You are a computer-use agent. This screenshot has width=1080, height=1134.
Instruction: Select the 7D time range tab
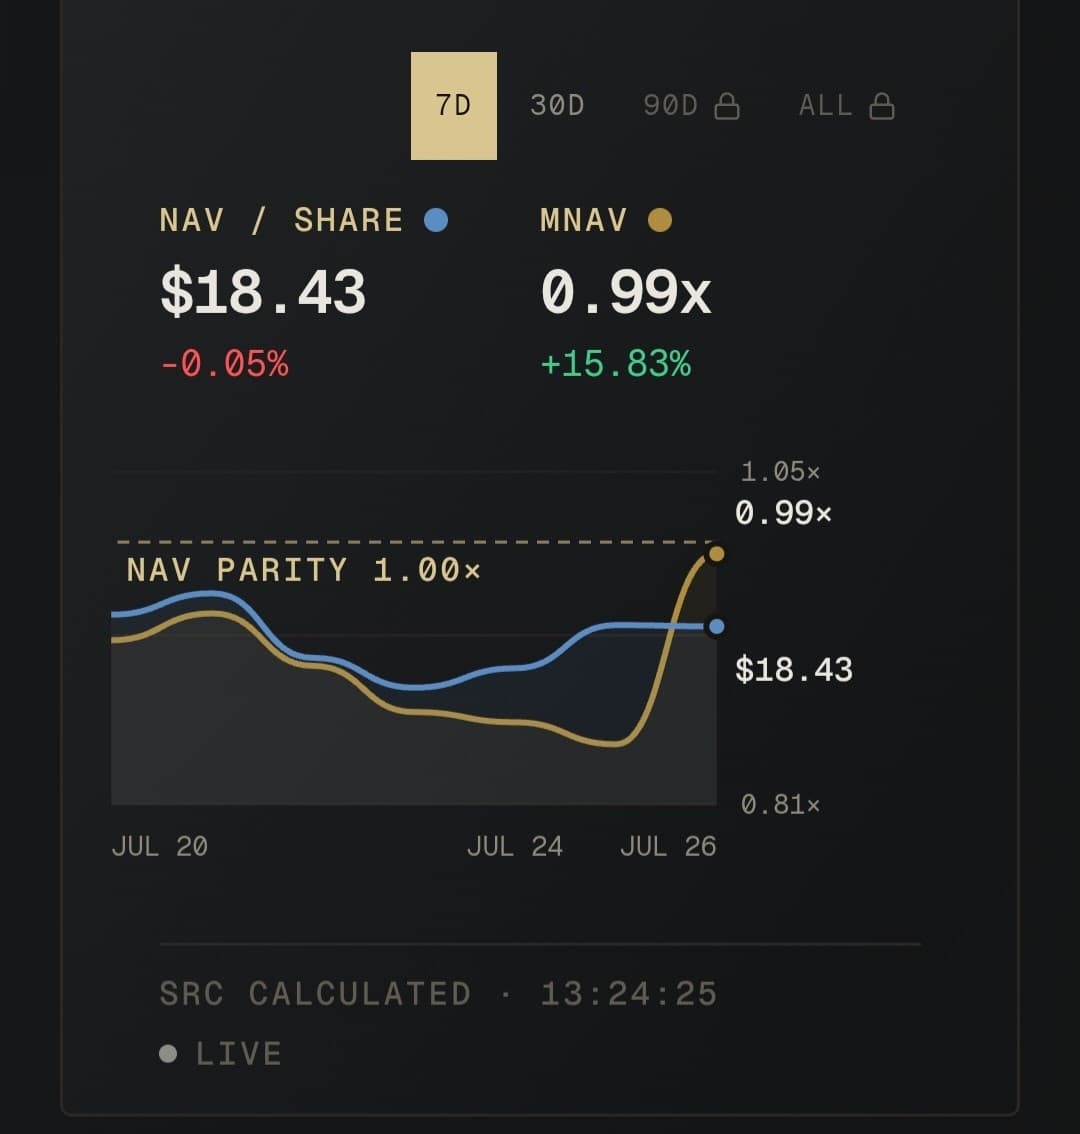point(454,106)
